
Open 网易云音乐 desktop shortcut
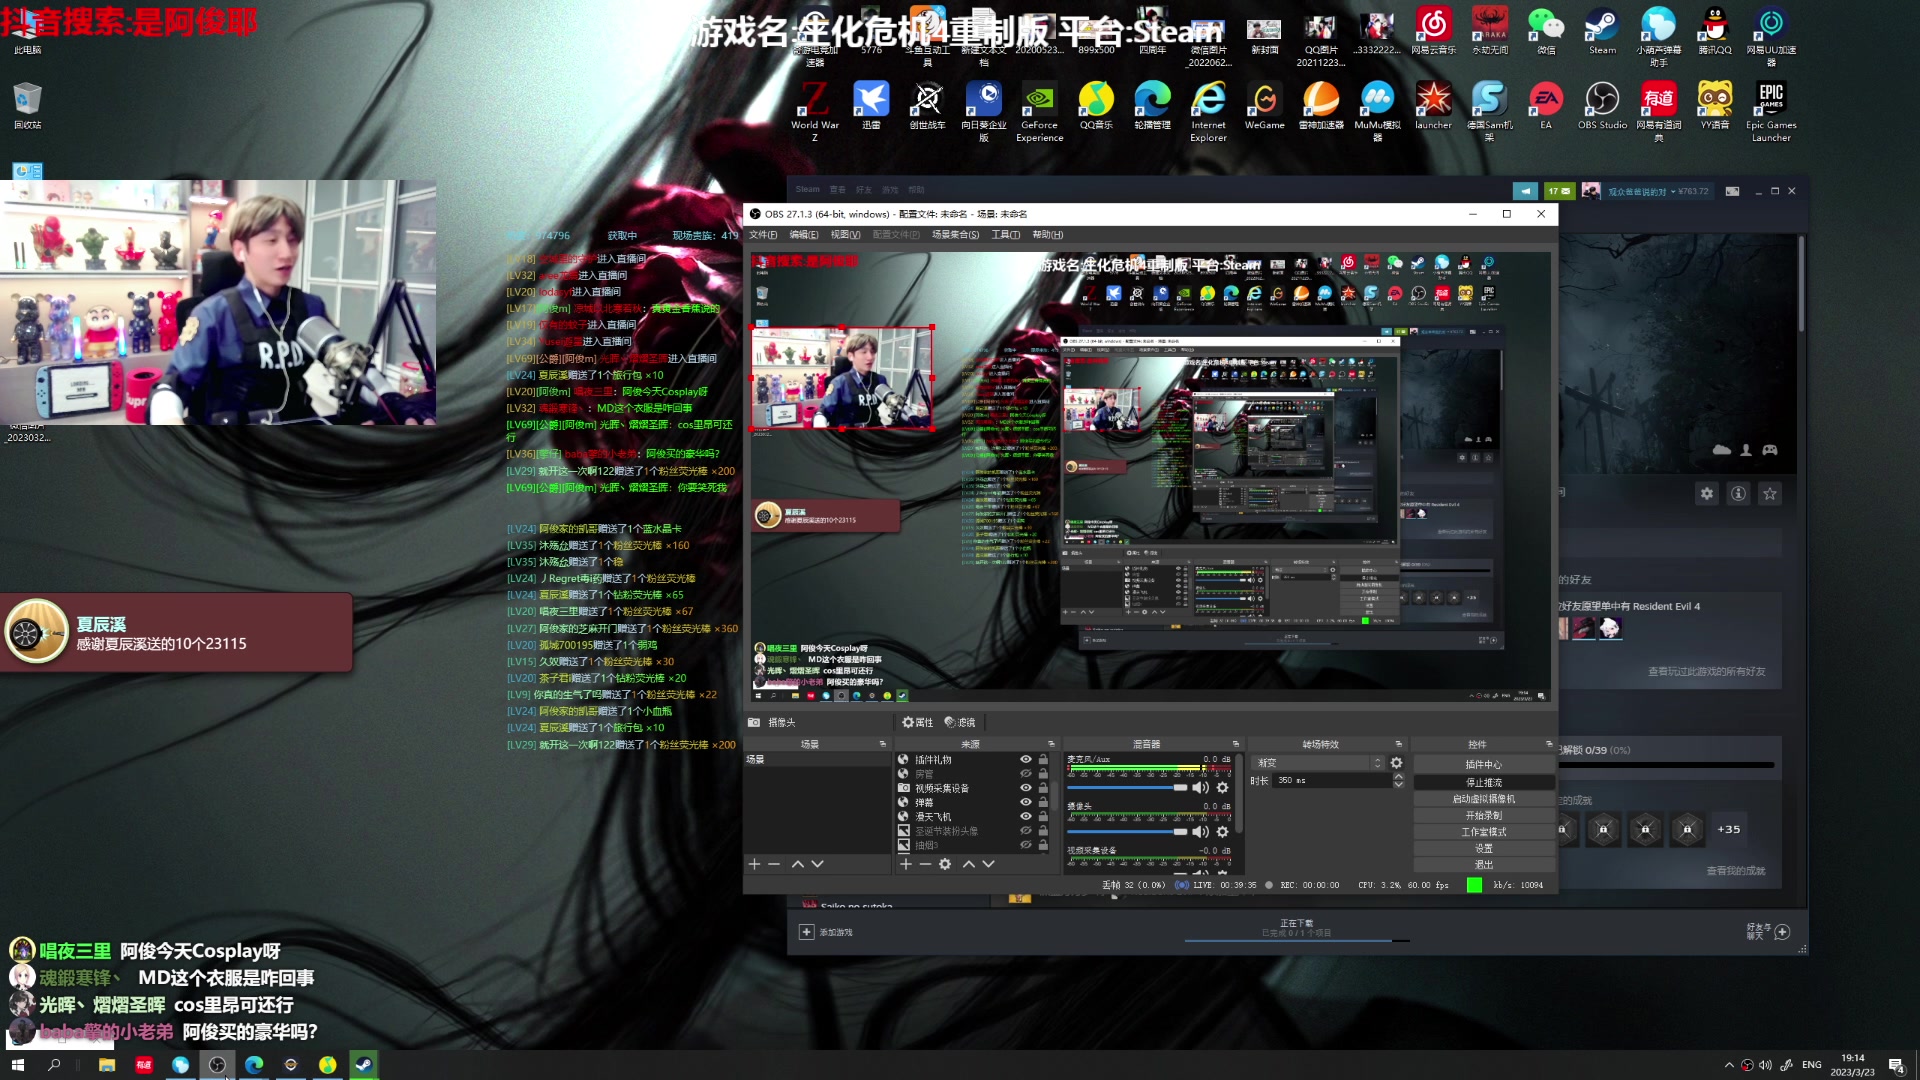[x=1433, y=30]
